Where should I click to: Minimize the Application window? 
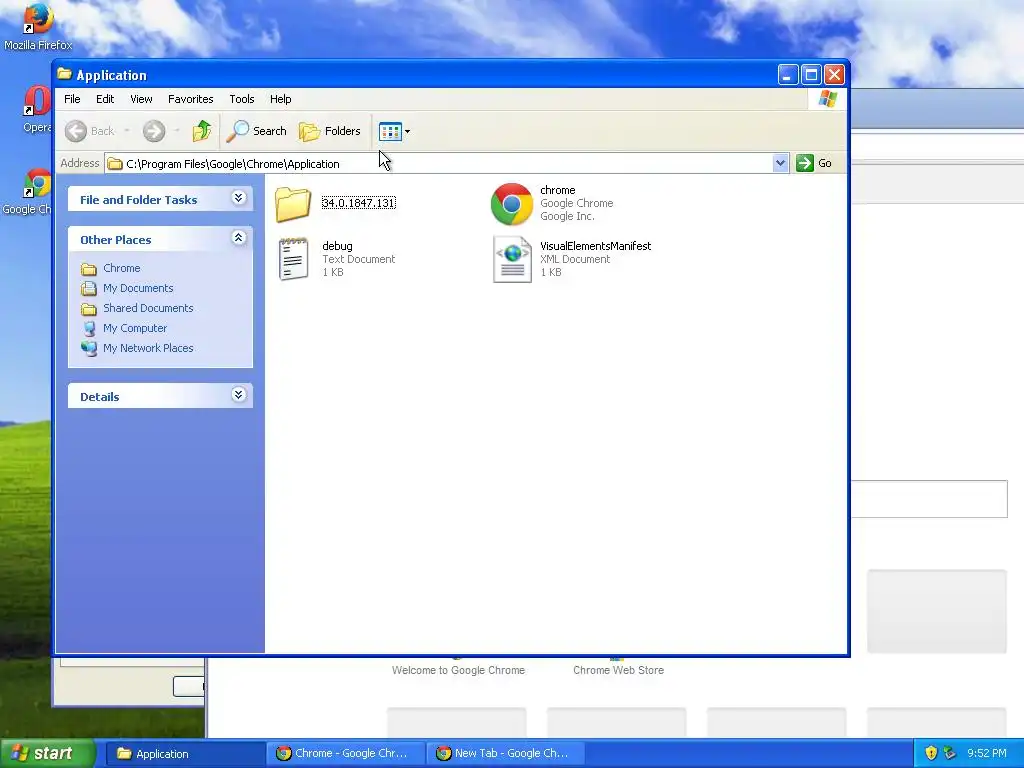(x=788, y=75)
